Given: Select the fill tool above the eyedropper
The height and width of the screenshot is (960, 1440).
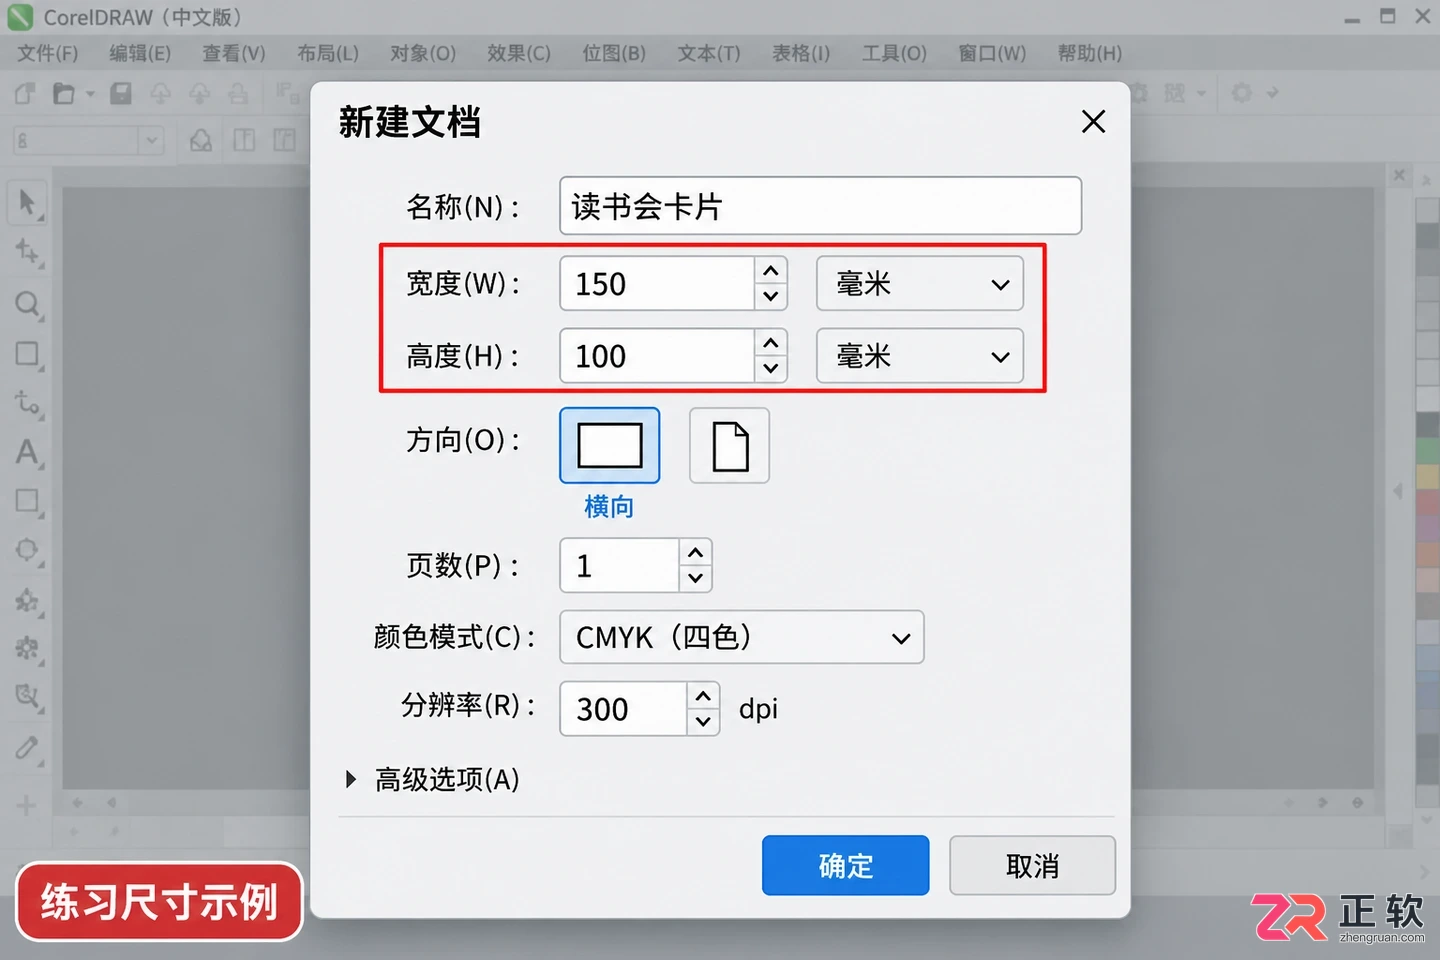Looking at the screenshot, I should (x=27, y=696).
